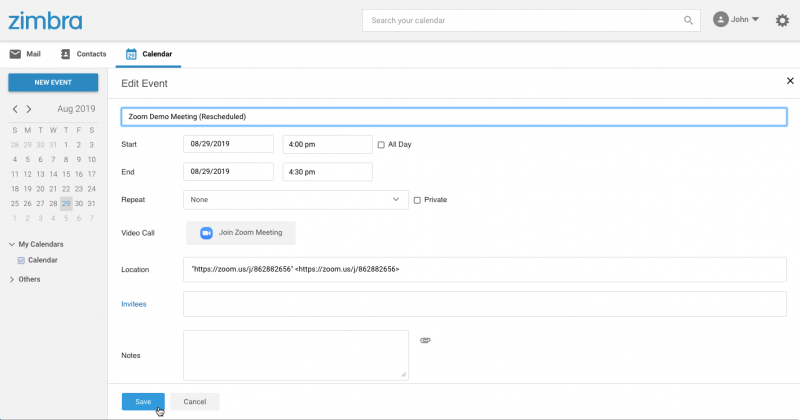Switch to the Mail tab
Image resolution: width=800 pixels, height=420 pixels.
[25, 54]
